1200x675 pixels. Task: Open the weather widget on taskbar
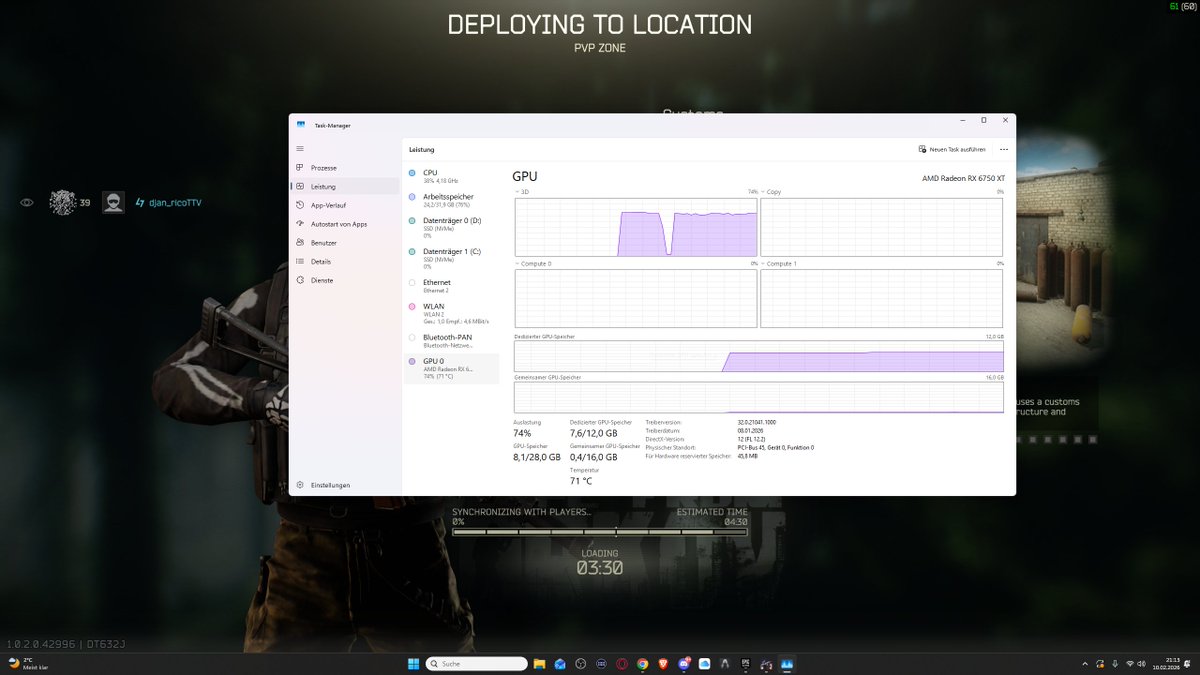pos(28,663)
